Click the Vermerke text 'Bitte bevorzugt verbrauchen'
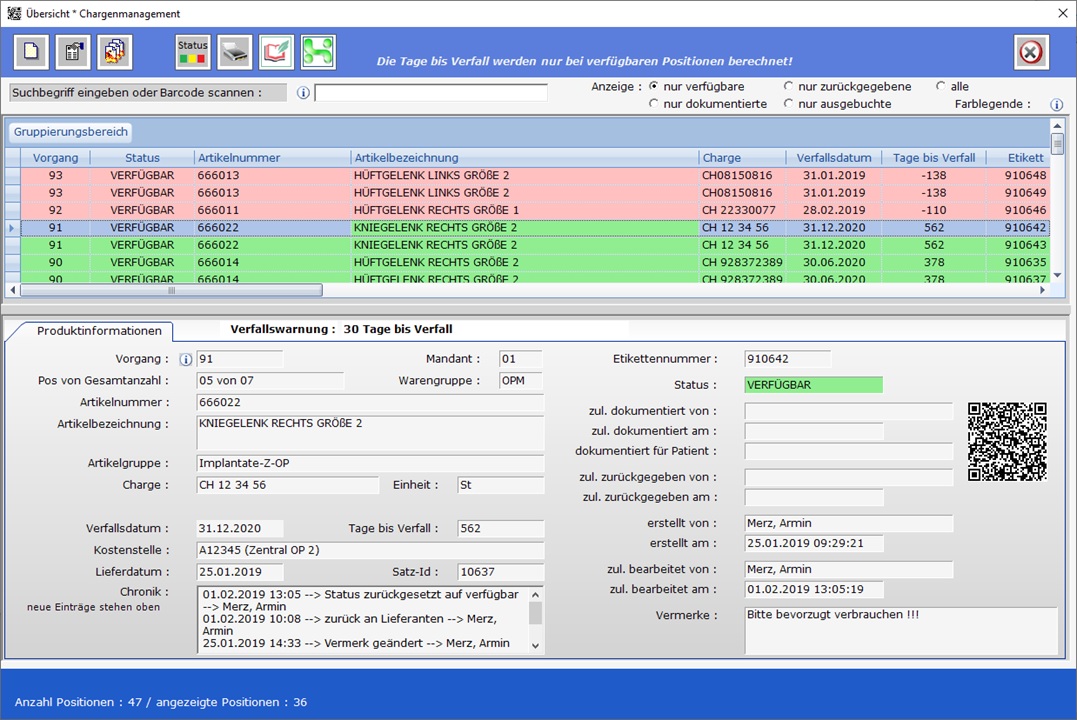The width and height of the screenshot is (1077, 720). click(832, 615)
